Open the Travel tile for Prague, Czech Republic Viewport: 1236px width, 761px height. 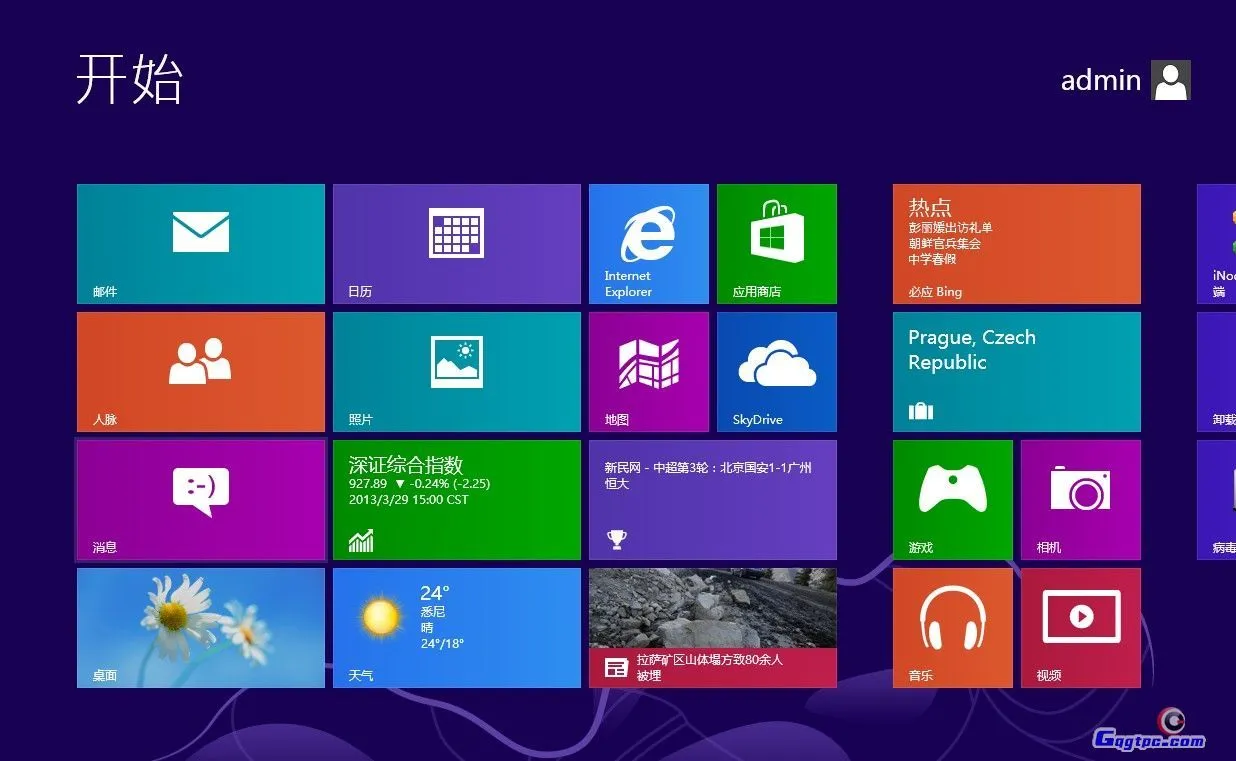1016,371
